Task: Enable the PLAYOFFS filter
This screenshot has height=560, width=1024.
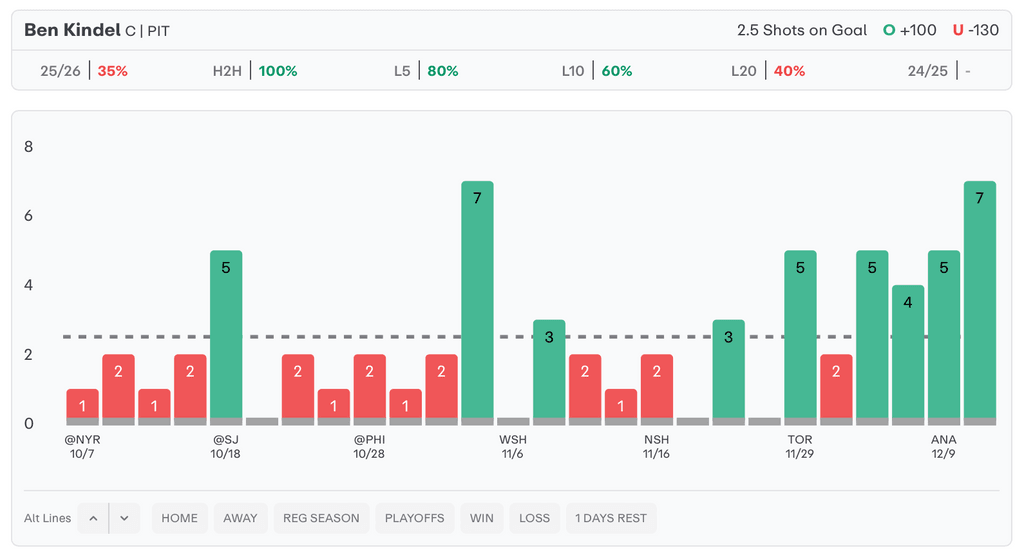Action: pos(415,518)
